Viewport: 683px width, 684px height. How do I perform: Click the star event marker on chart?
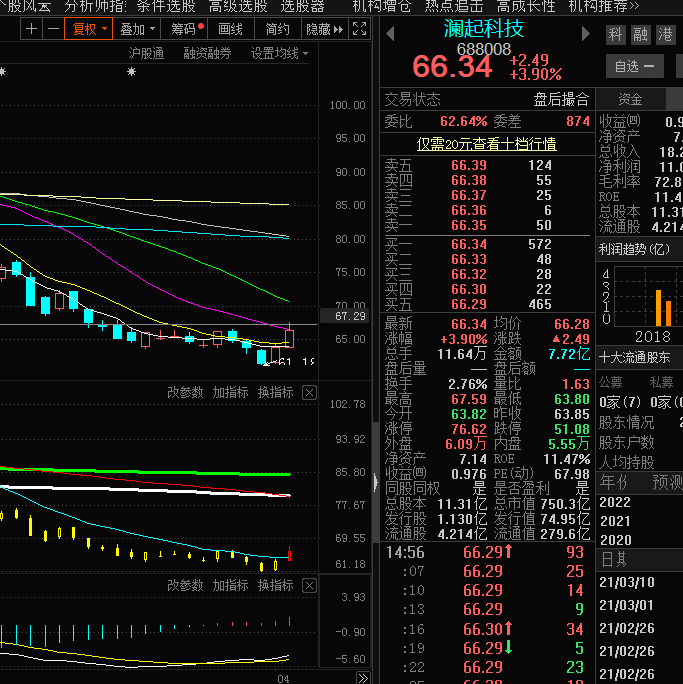click(x=131, y=72)
